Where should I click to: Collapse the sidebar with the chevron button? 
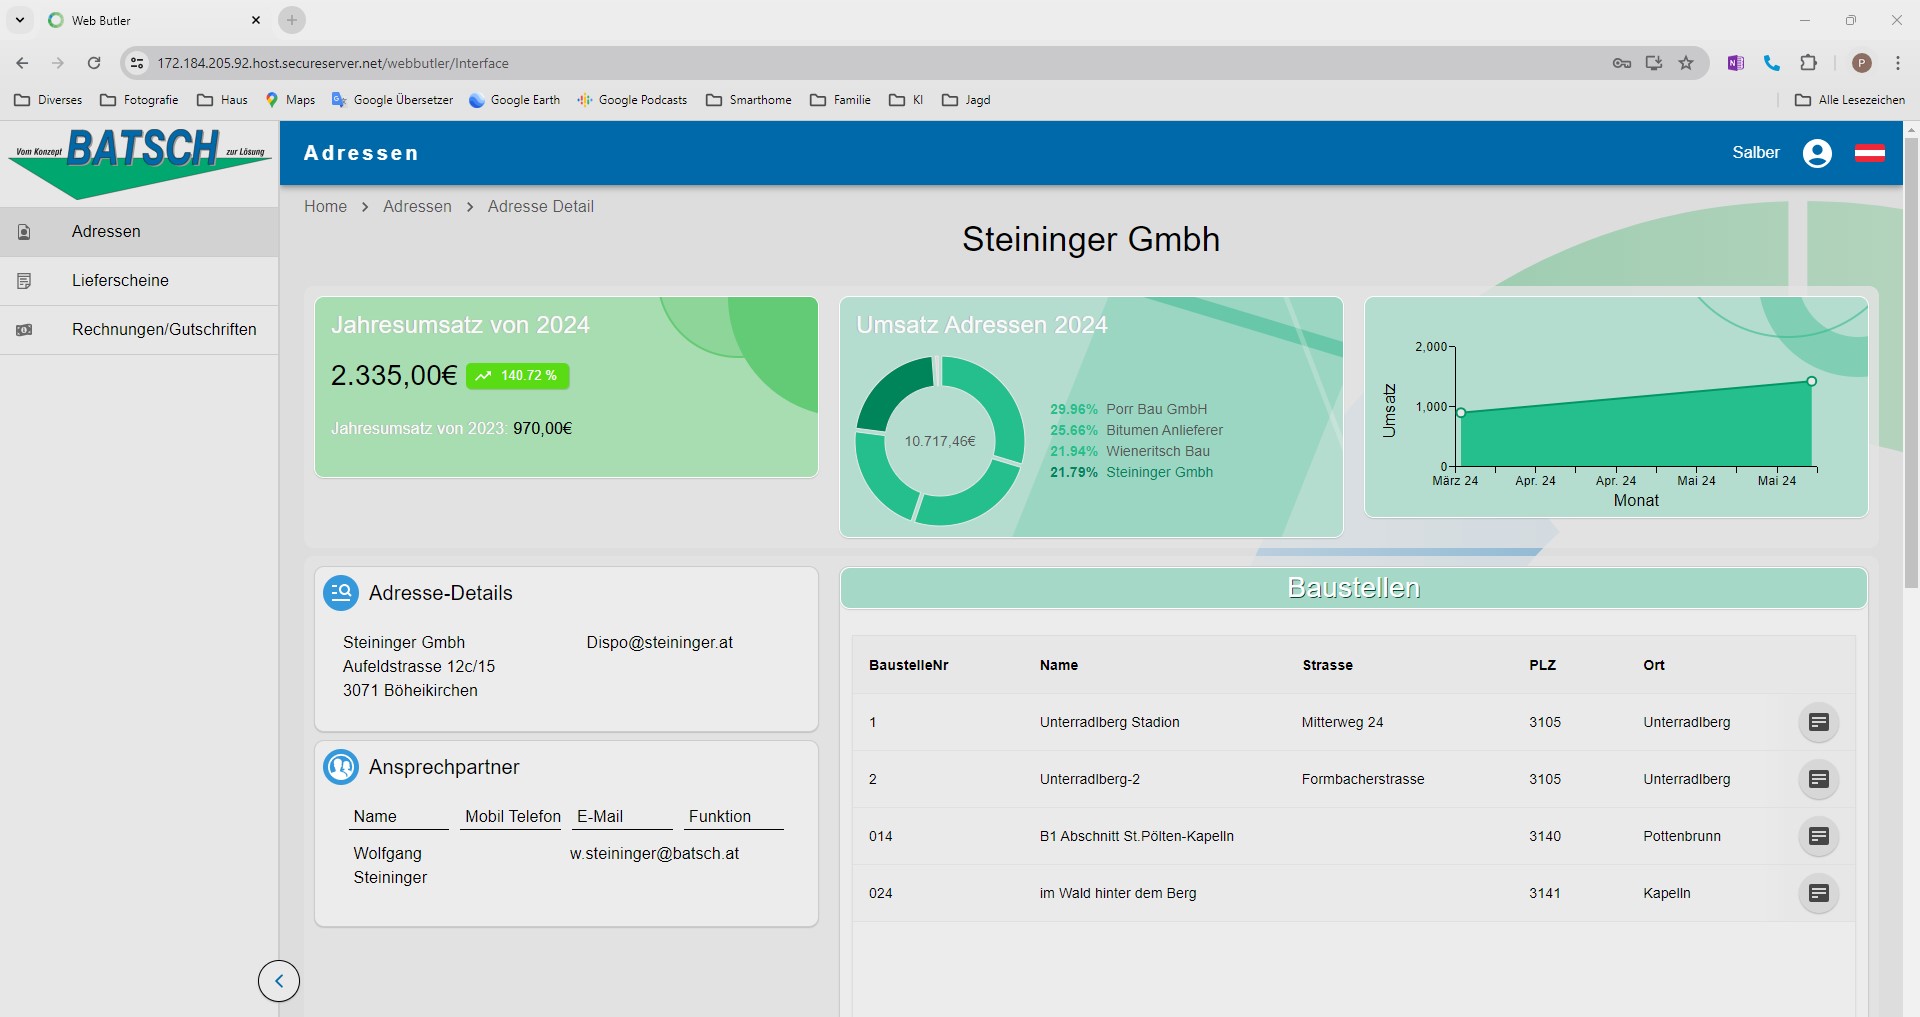279,981
